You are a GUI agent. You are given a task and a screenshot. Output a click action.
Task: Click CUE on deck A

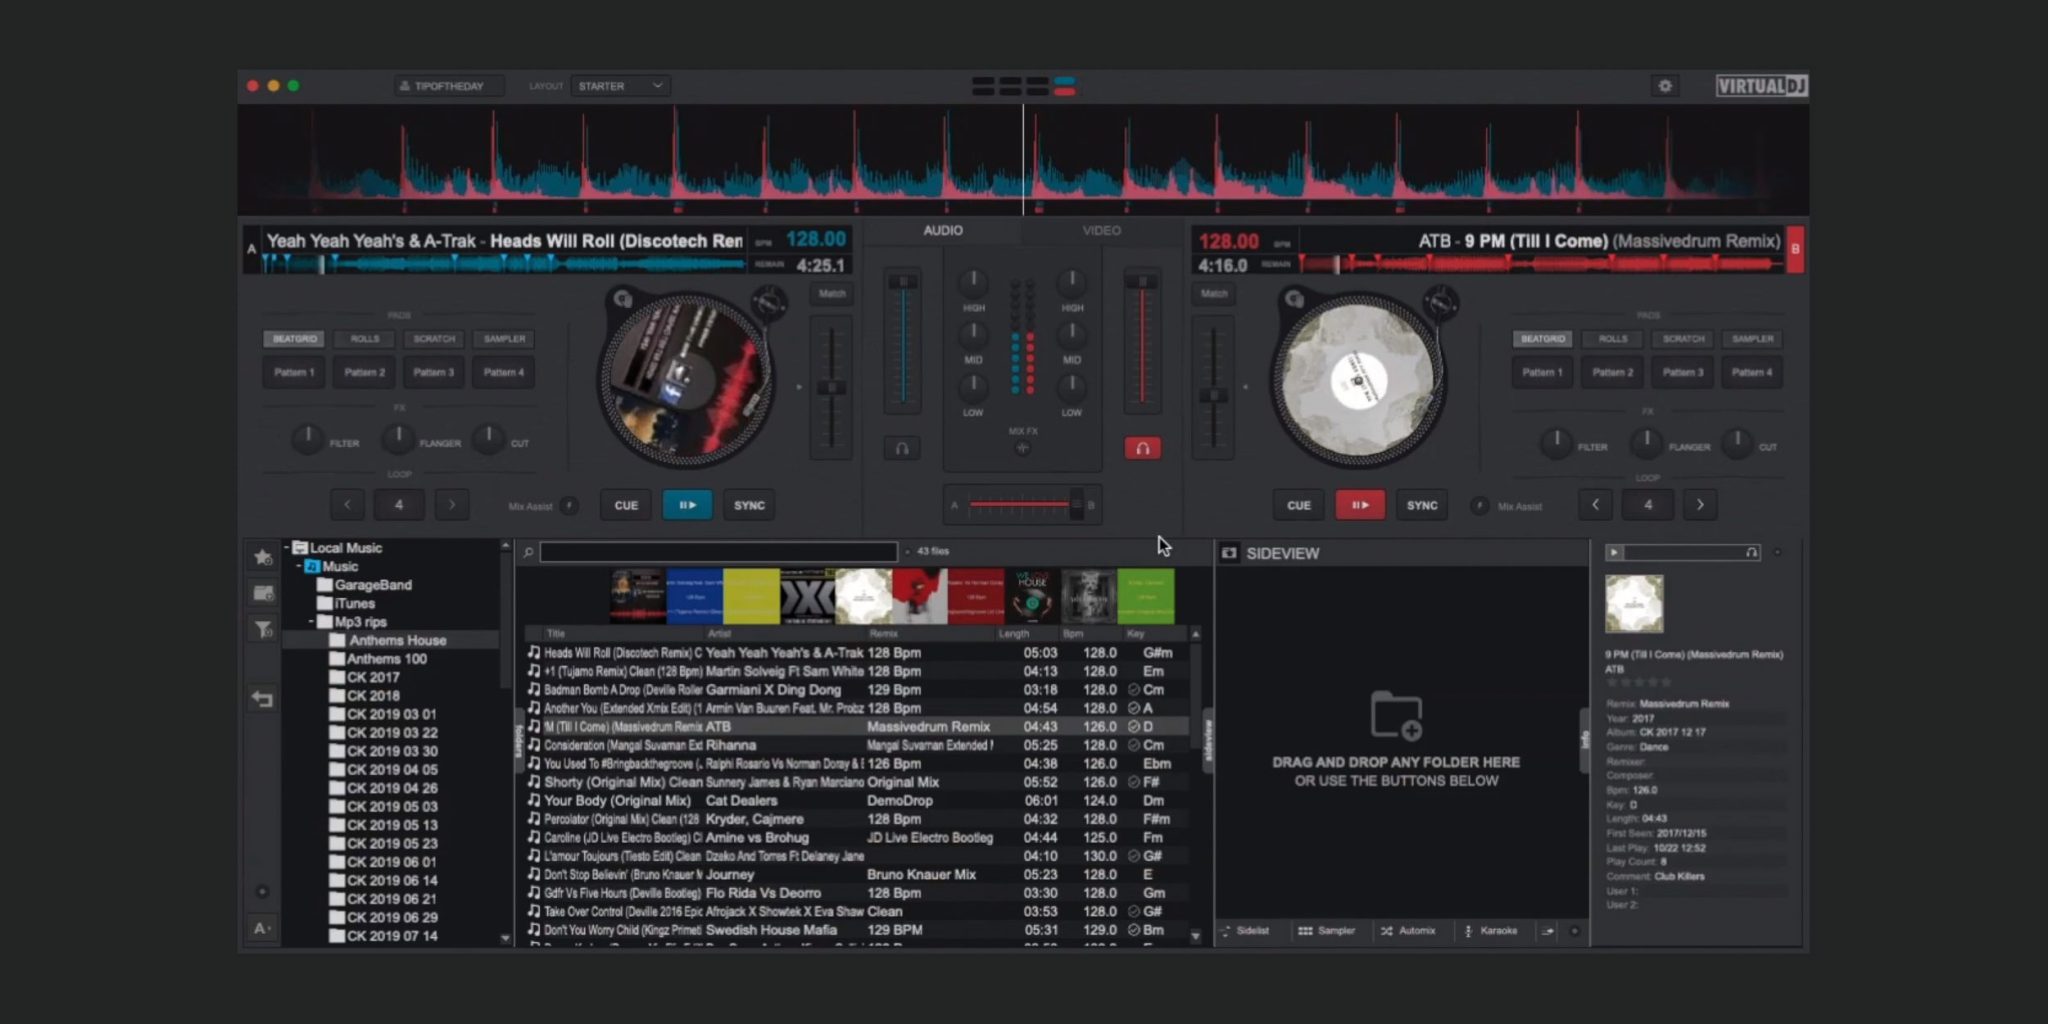point(626,505)
